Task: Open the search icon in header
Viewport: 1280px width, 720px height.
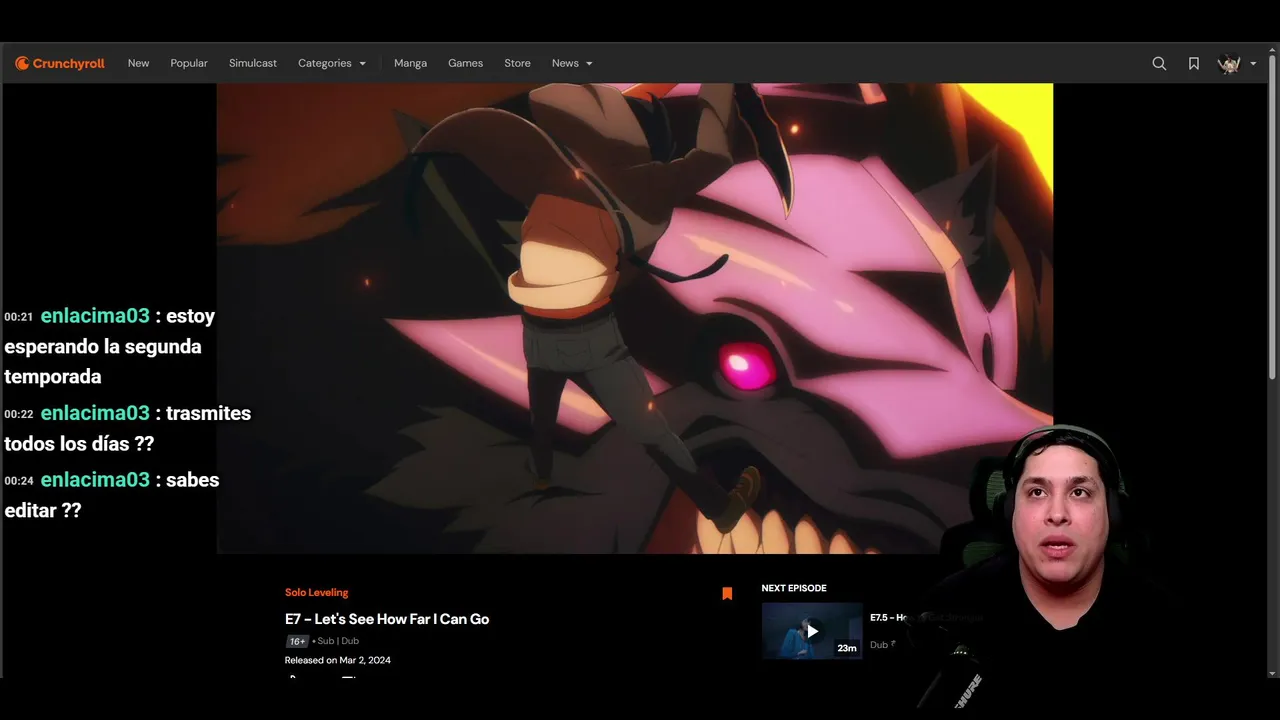Action: (1159, 63)
